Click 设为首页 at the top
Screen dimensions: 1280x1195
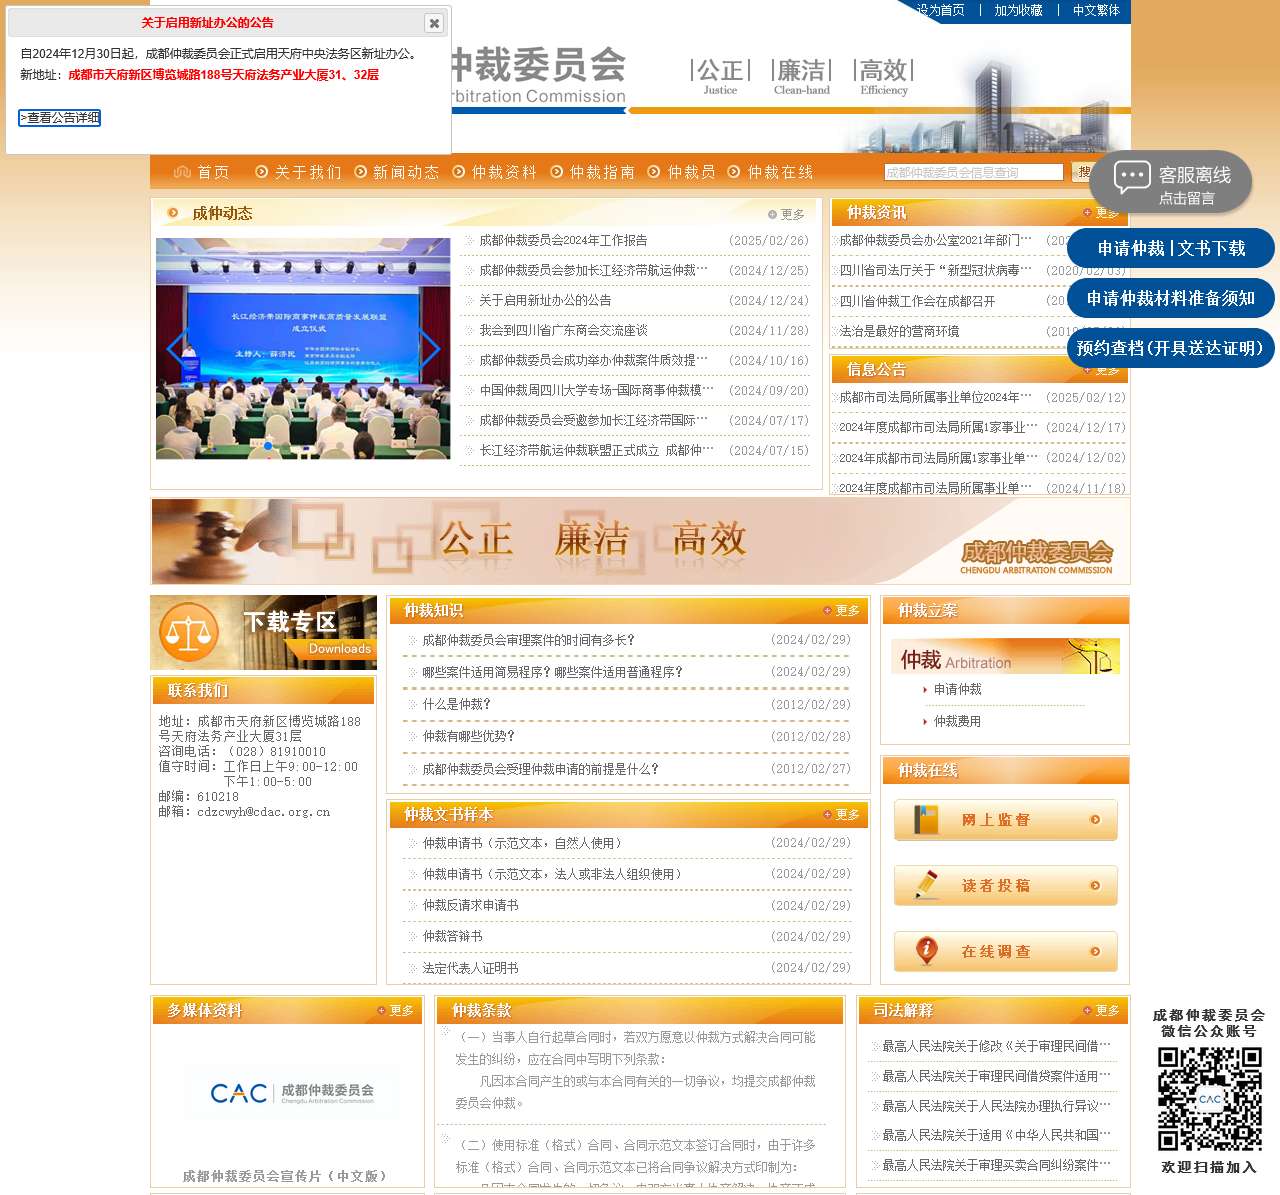click(x=940, y=10)
